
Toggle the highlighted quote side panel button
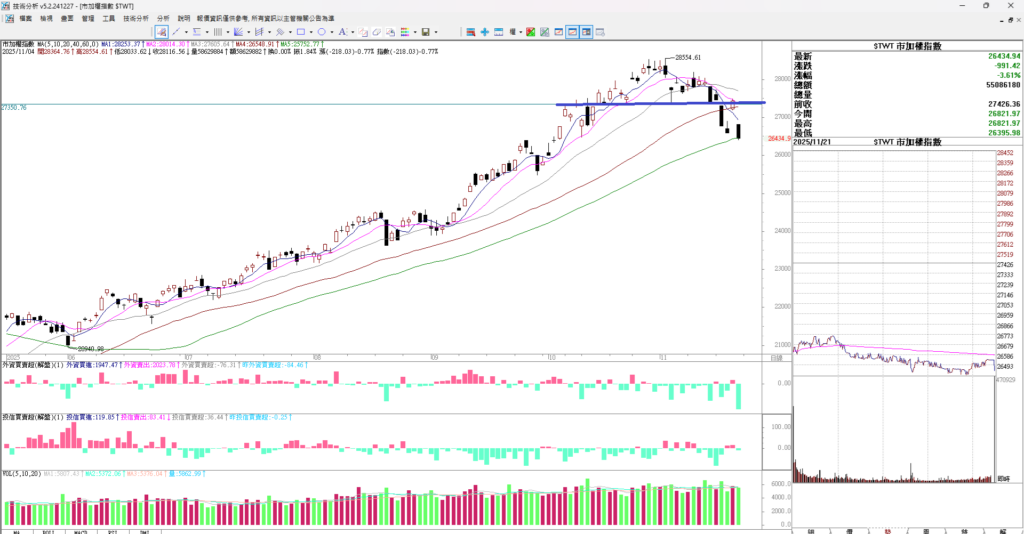[588, 32]
